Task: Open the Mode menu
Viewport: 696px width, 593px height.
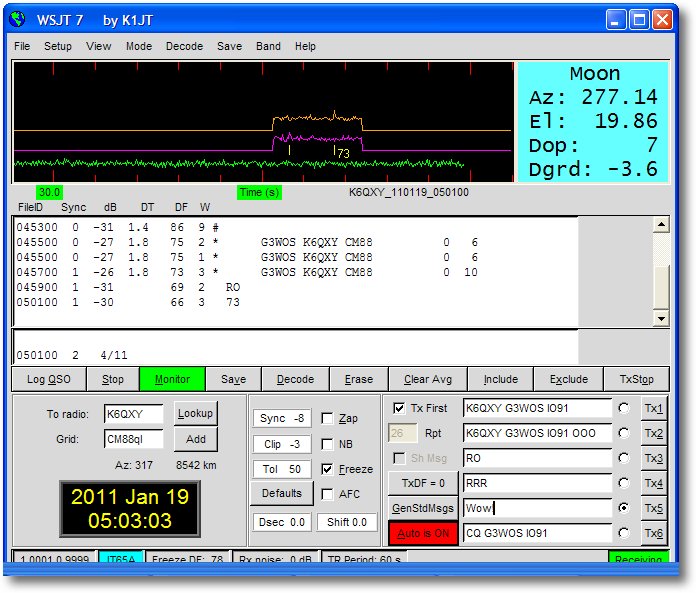Action: 139,46
